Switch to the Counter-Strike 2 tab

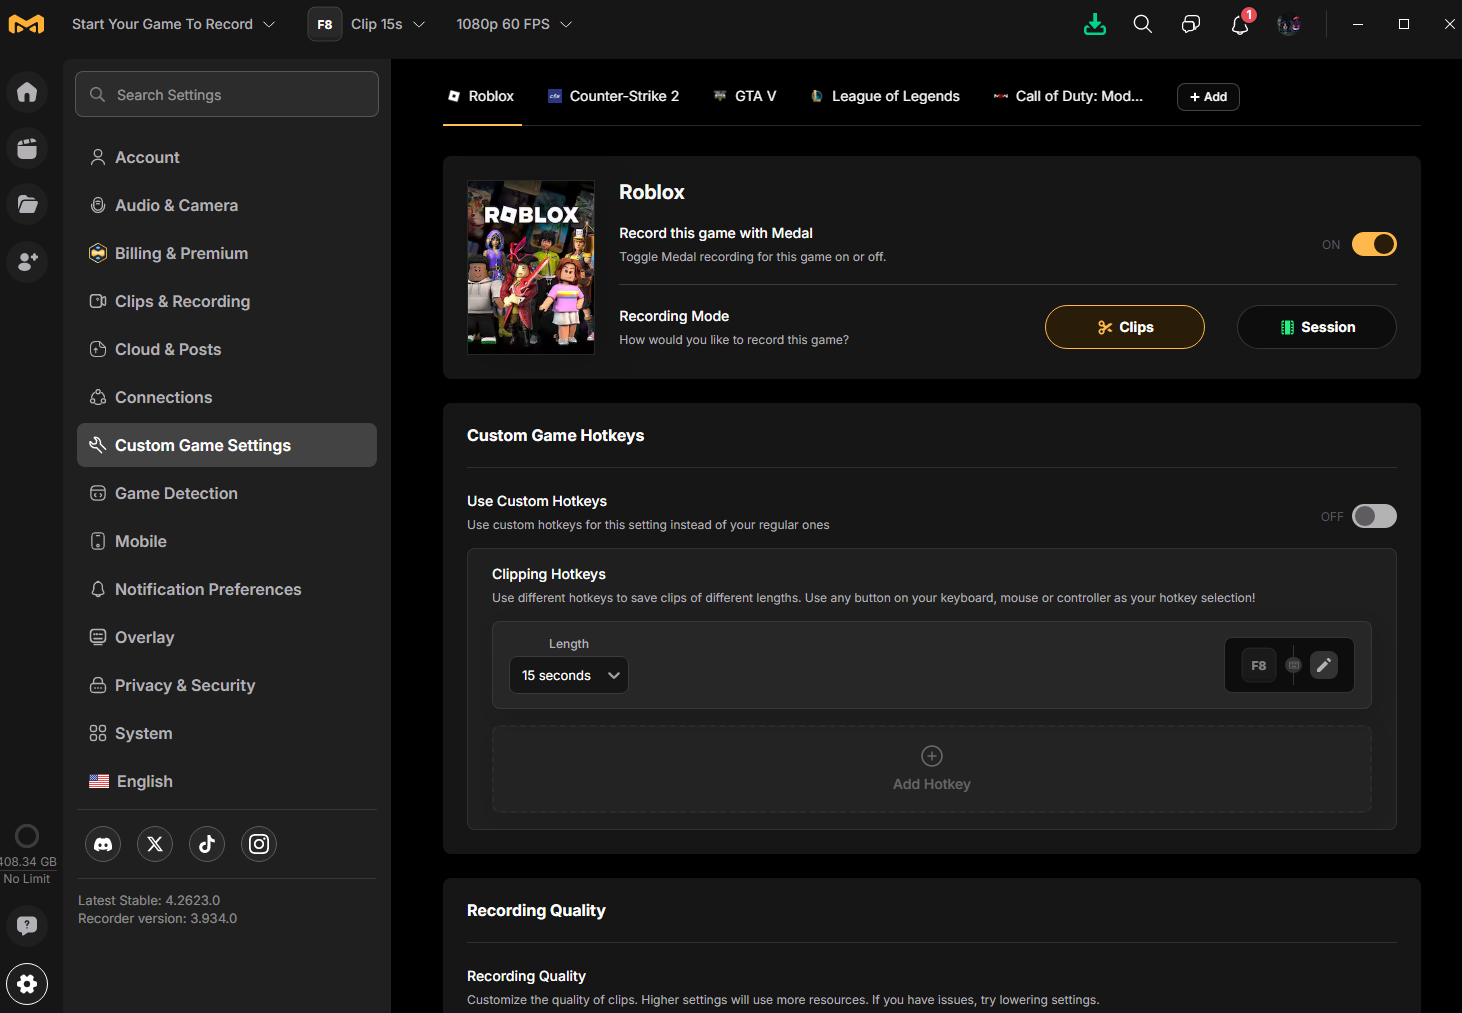613,96
